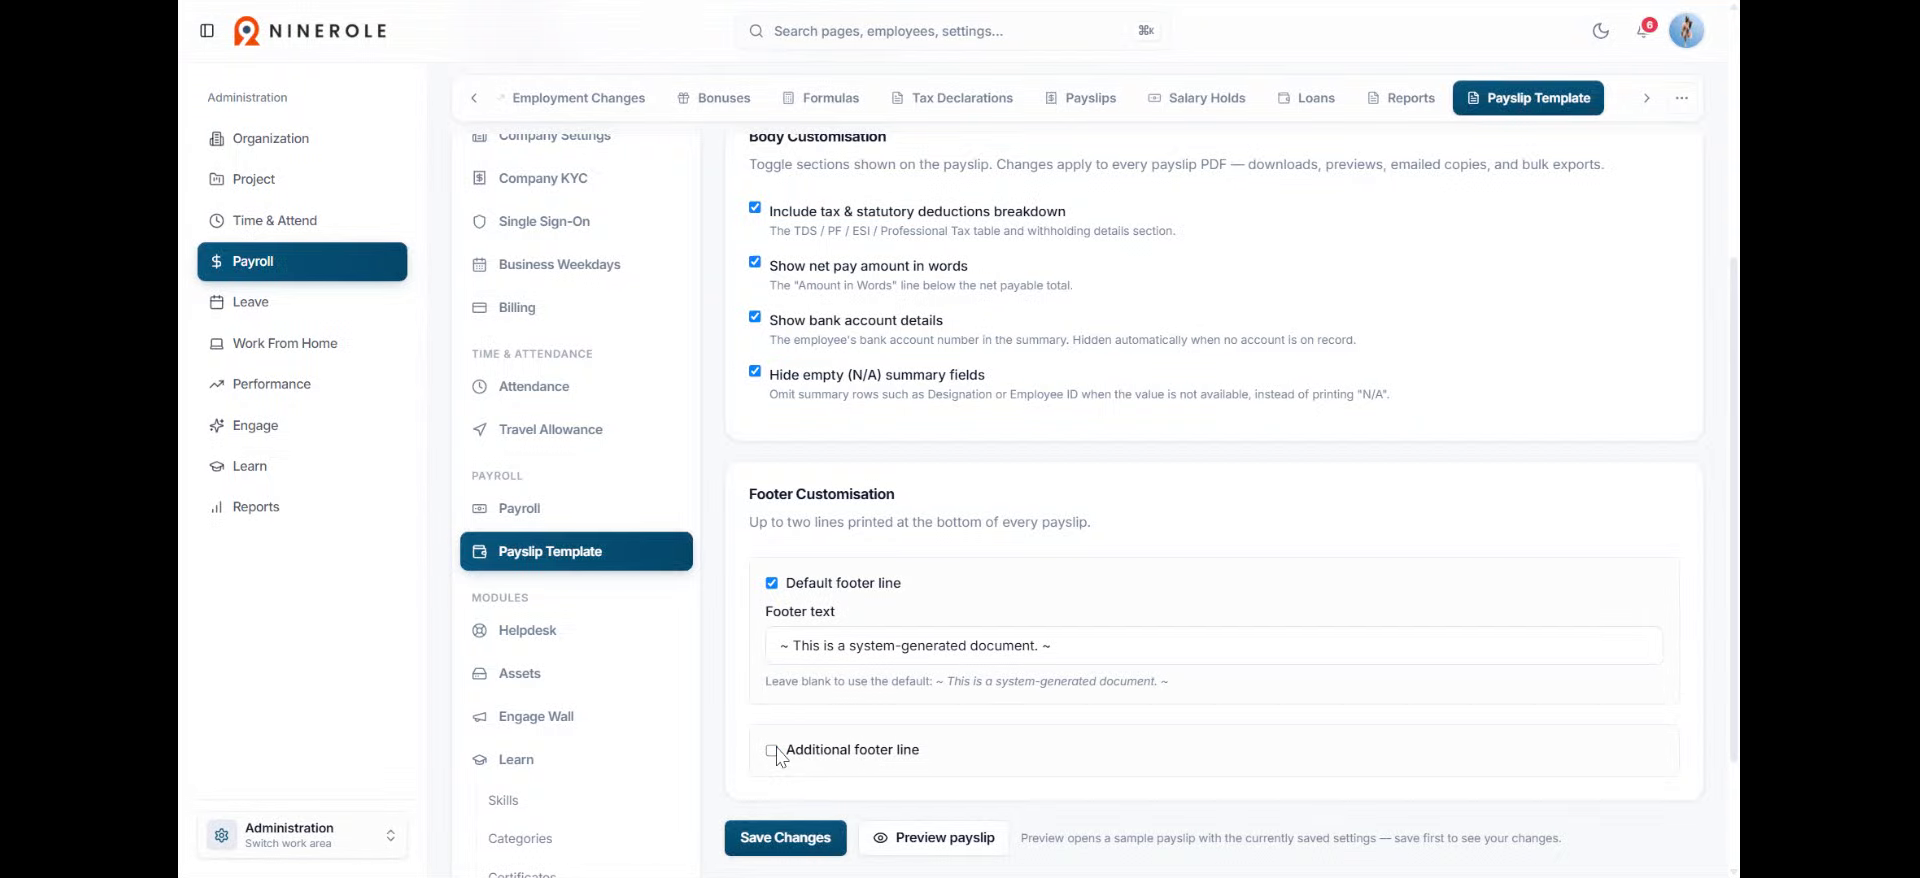Open Loans tab
The width and height of the screenshot is (1920, 878).
click(x=1306, y=98)
